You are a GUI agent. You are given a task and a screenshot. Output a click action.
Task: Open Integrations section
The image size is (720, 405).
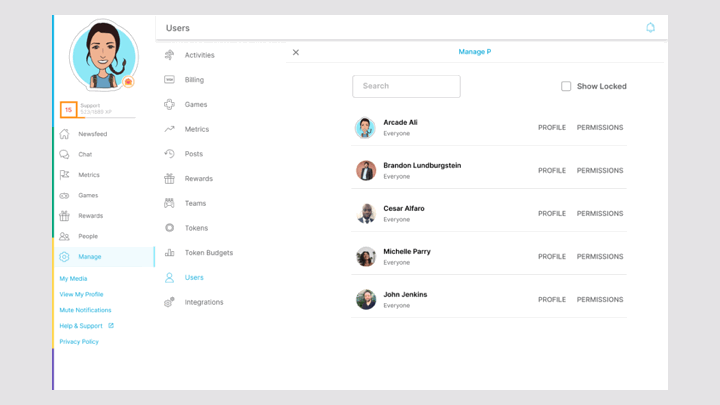pos(204,302)
